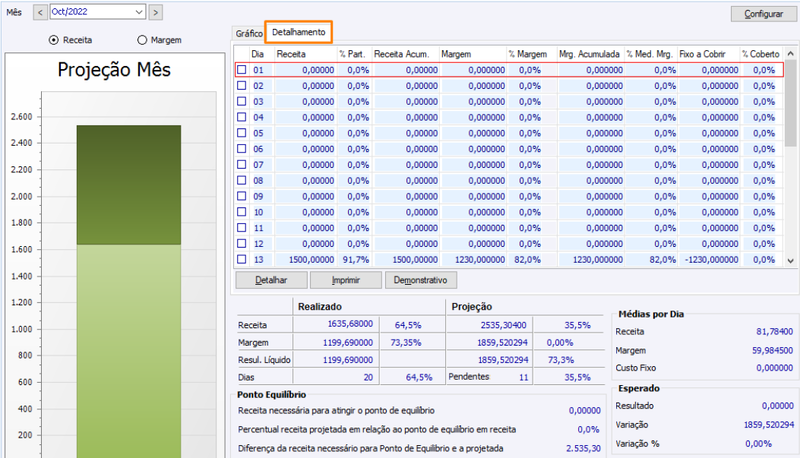Image resolution: width=800 pixels, height=458 pixels.
Task: Open the Demonstrativo report button
Action: point(420,280)
